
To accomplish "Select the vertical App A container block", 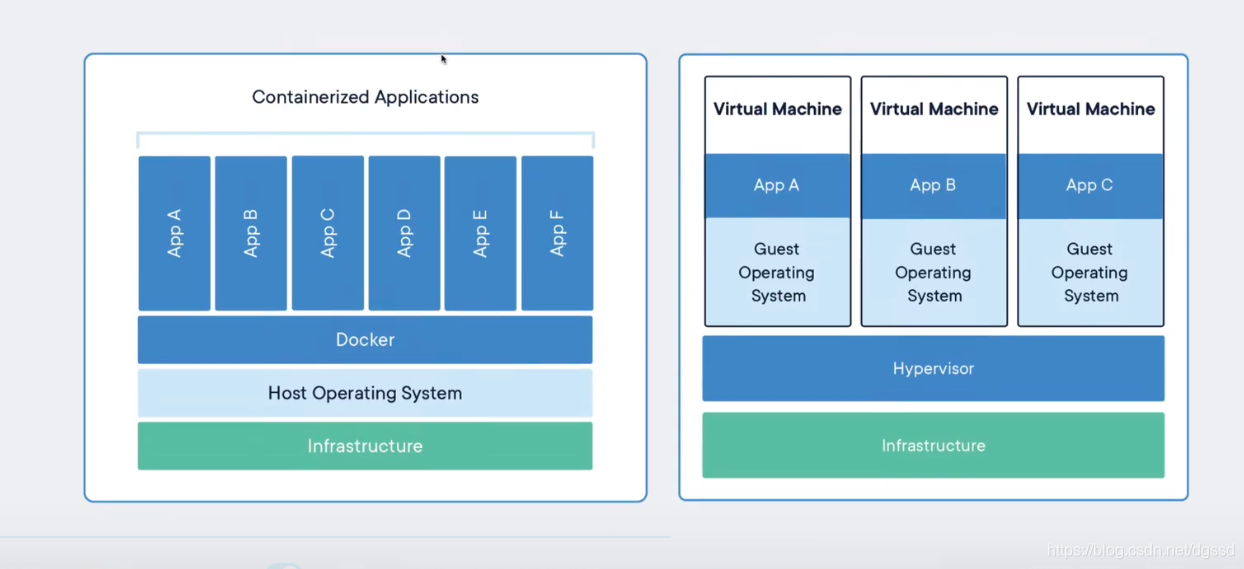I will (x=174, y=233).
